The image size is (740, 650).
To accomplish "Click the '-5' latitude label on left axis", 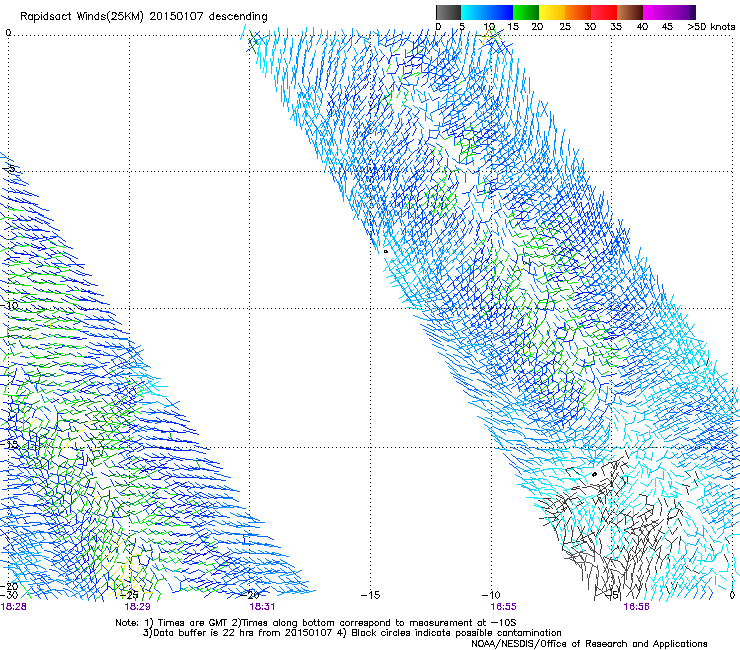I will click(8, 168).
